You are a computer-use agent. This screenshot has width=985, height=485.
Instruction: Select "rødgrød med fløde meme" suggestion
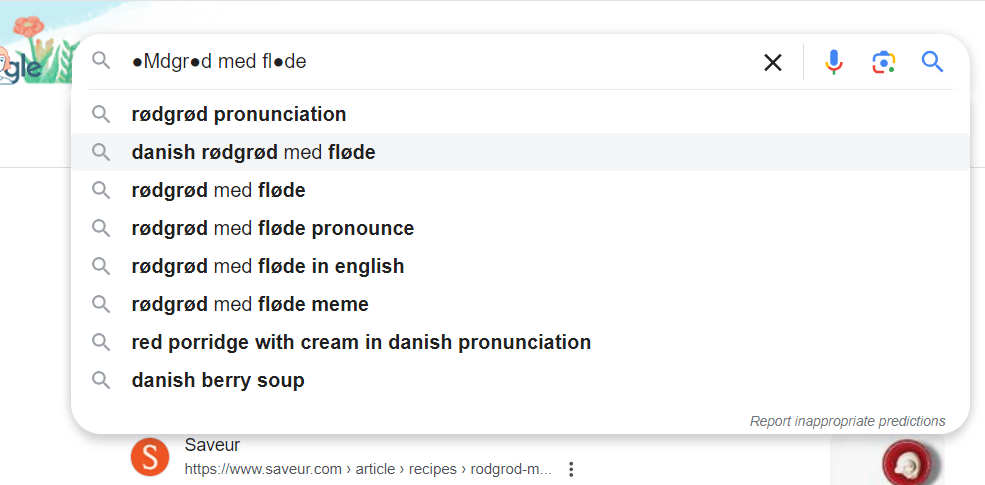pyautogui.click(x=250, y=304)
